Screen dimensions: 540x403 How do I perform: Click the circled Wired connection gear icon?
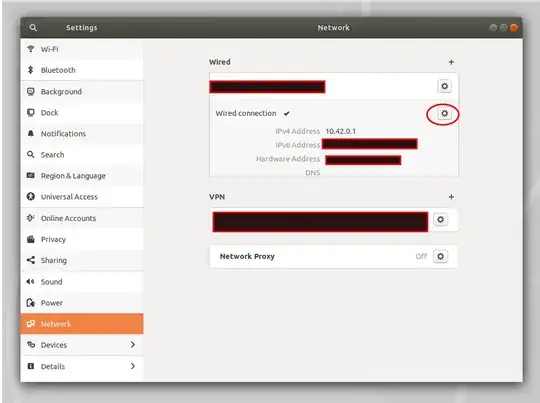pyautogui.click(x=444, y=113)
